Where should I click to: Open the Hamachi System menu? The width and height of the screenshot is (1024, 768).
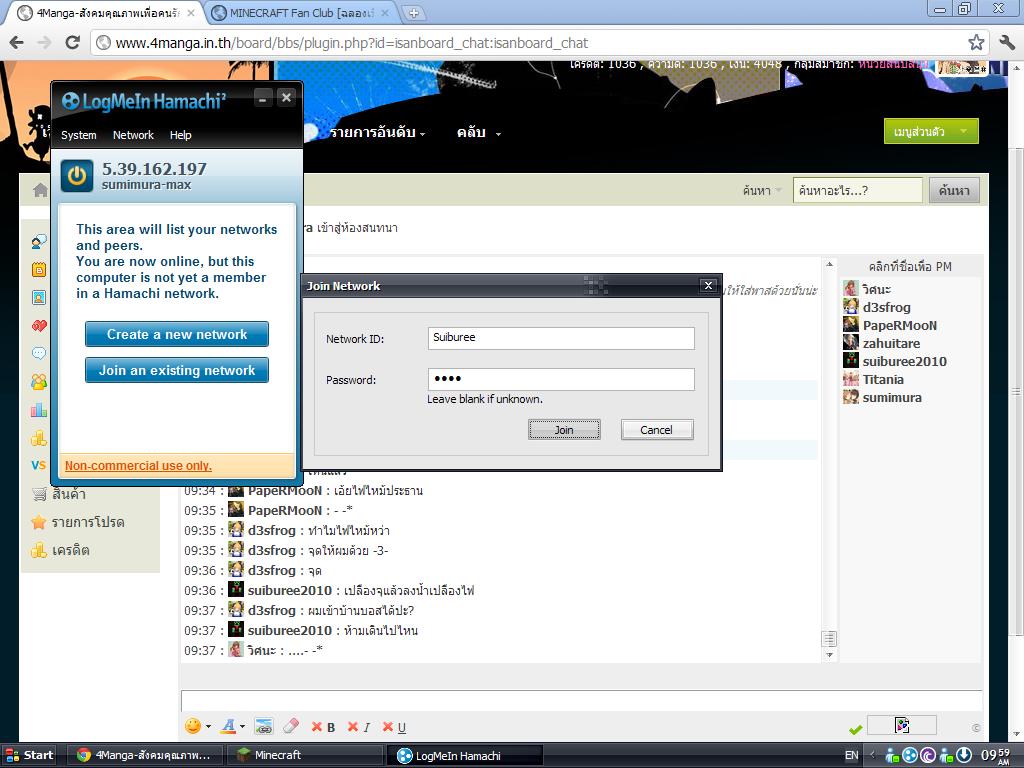pyautogui.click(x=78, y=135)
